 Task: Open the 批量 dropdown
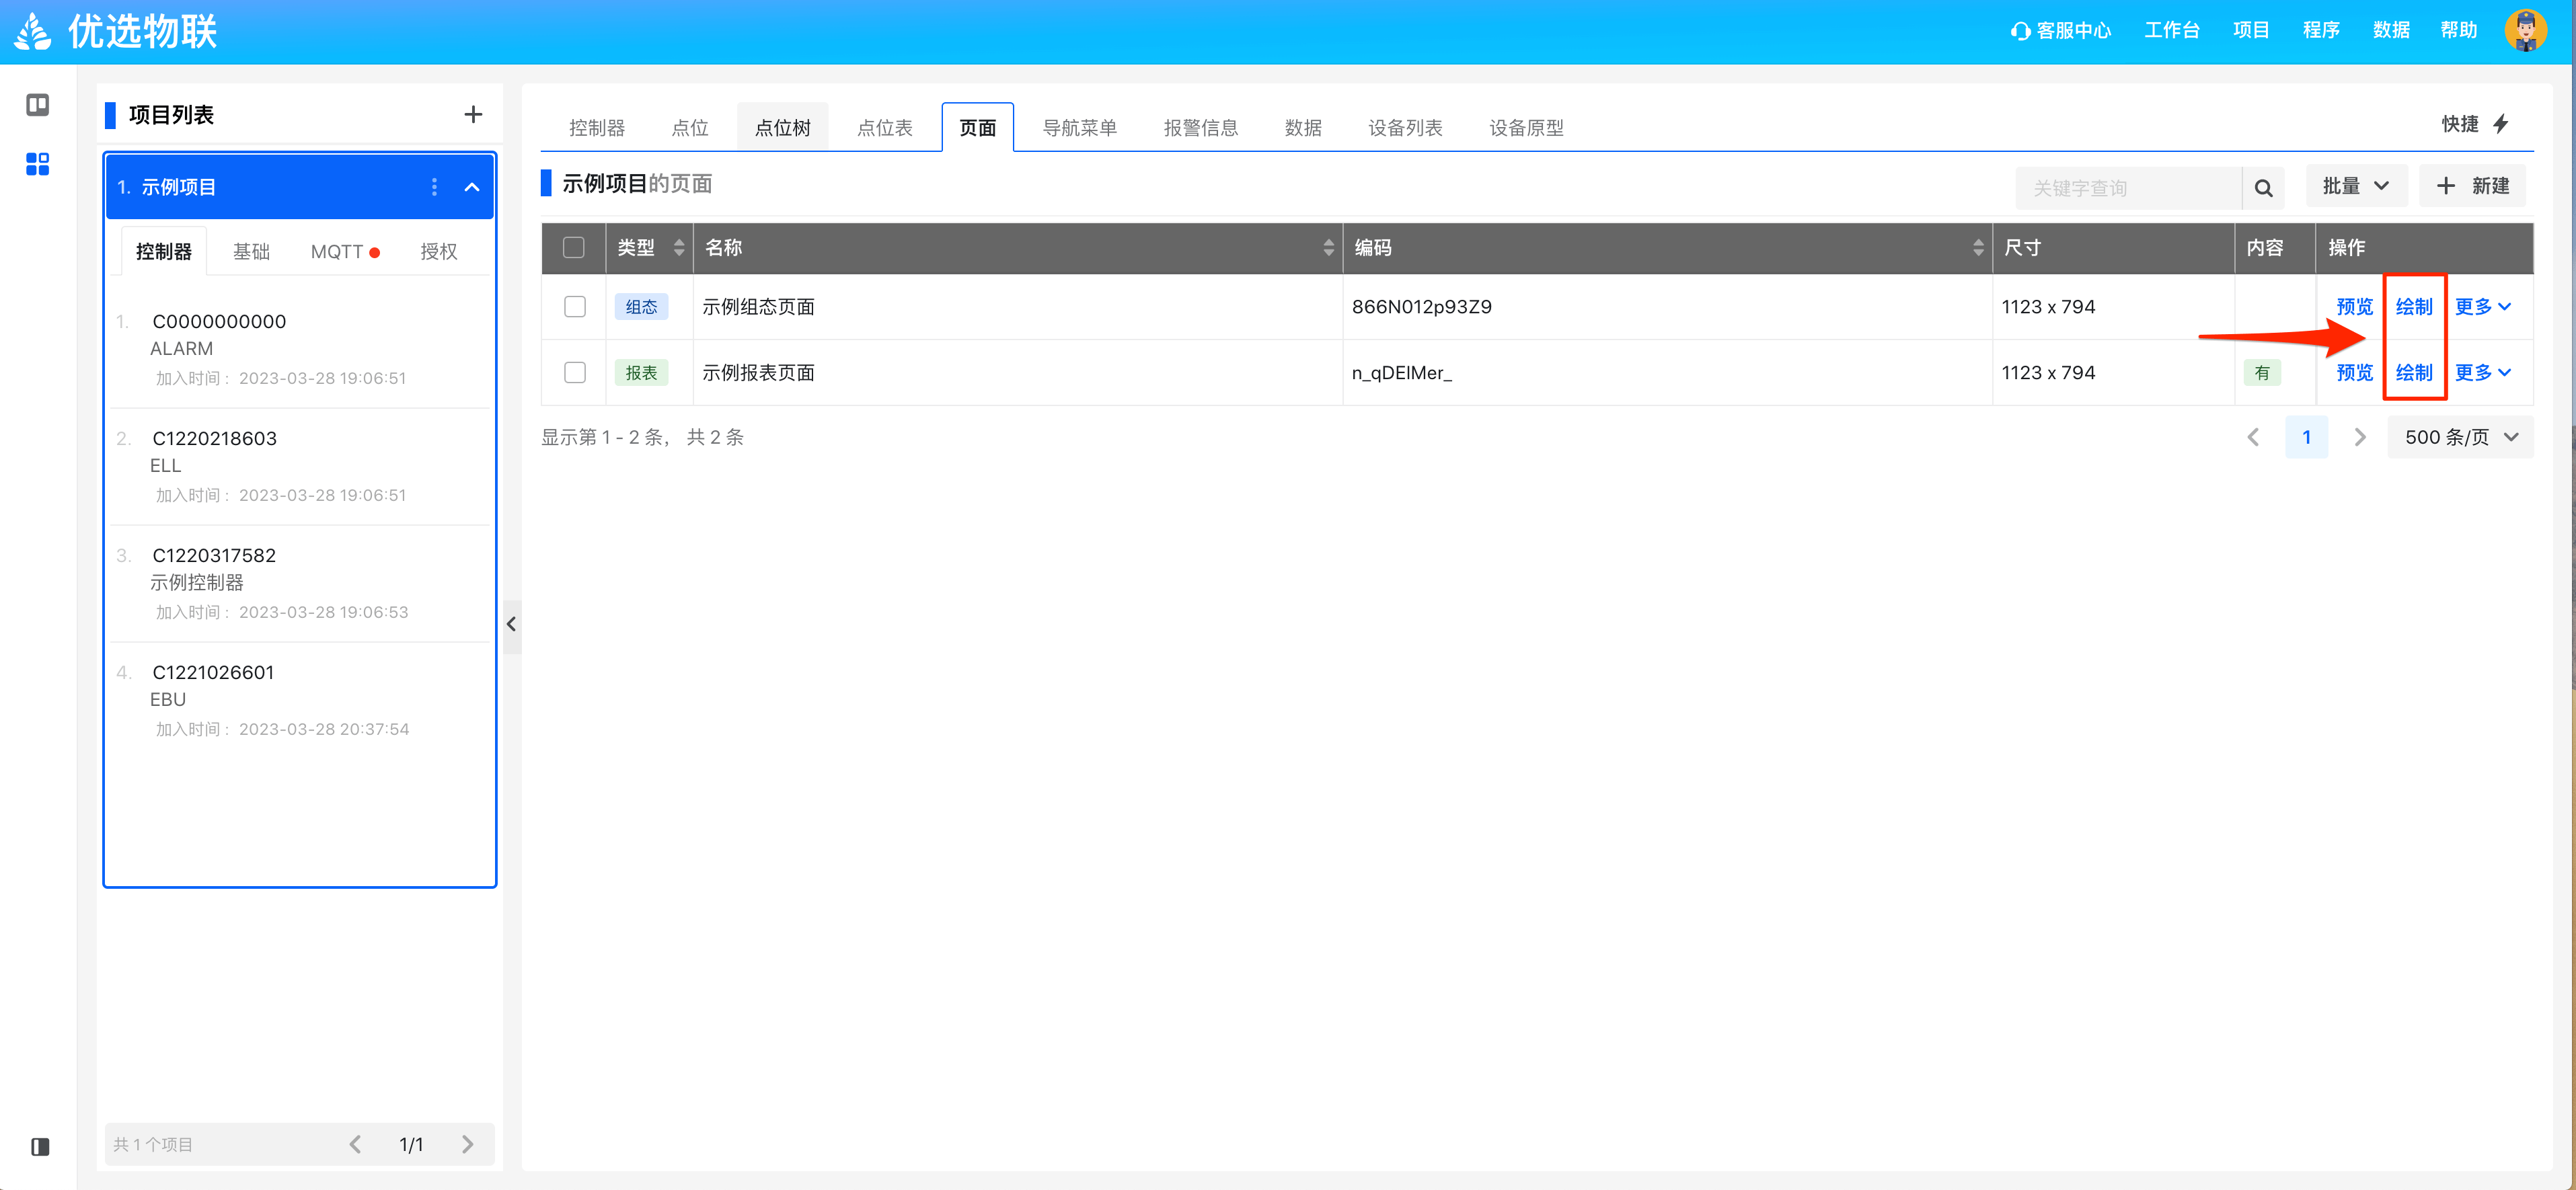[2356, 186]
